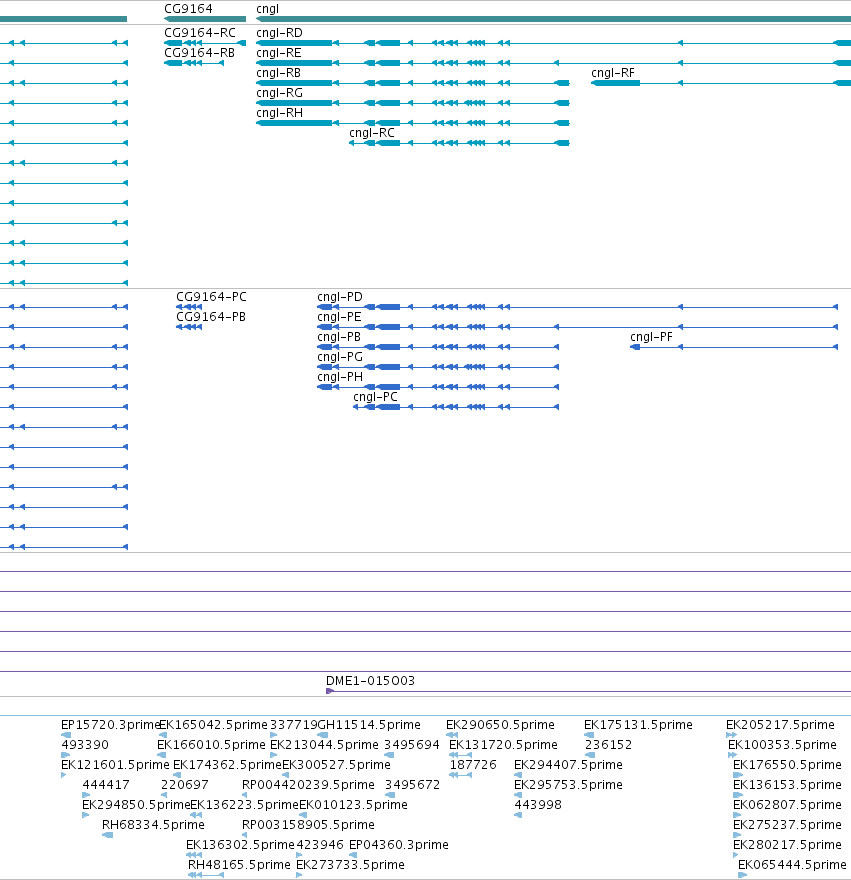Image resolution: width=851 pixels, height=880 pixels.
Task: Select the 337719 EST label
Action: [x=294, y=725]
